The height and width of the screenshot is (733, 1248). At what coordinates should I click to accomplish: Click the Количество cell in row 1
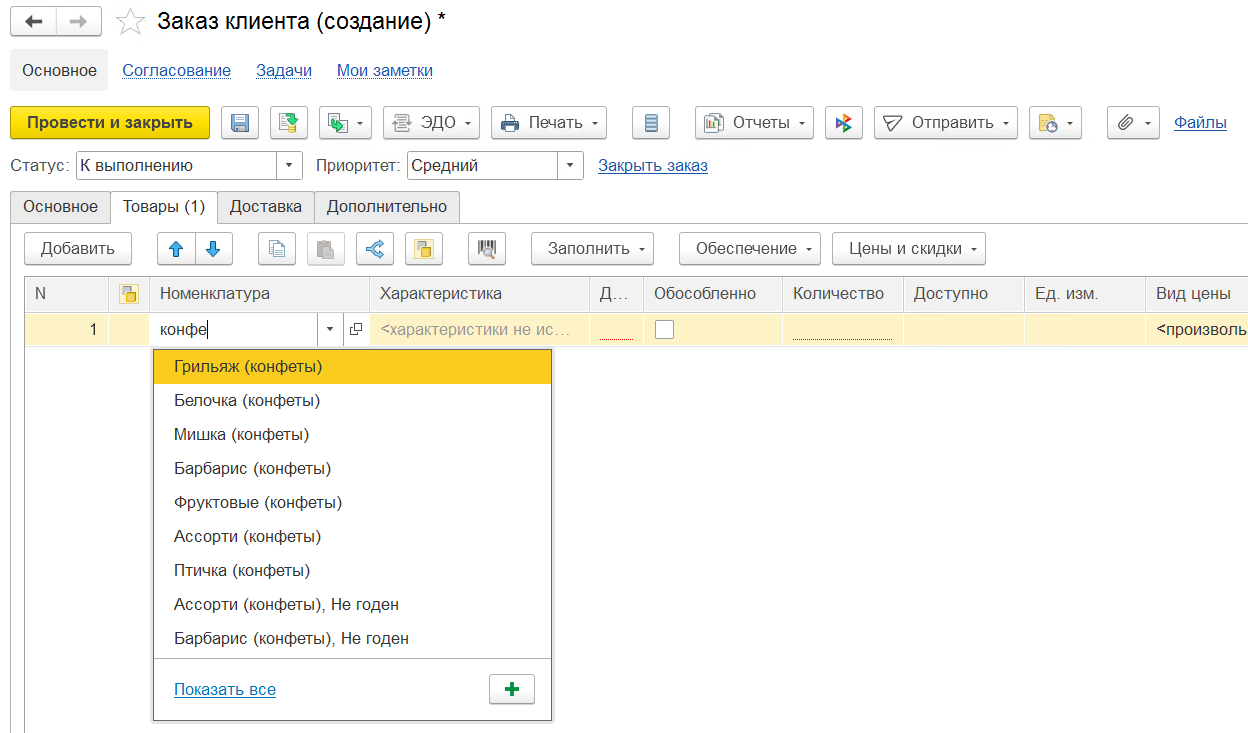843,329
